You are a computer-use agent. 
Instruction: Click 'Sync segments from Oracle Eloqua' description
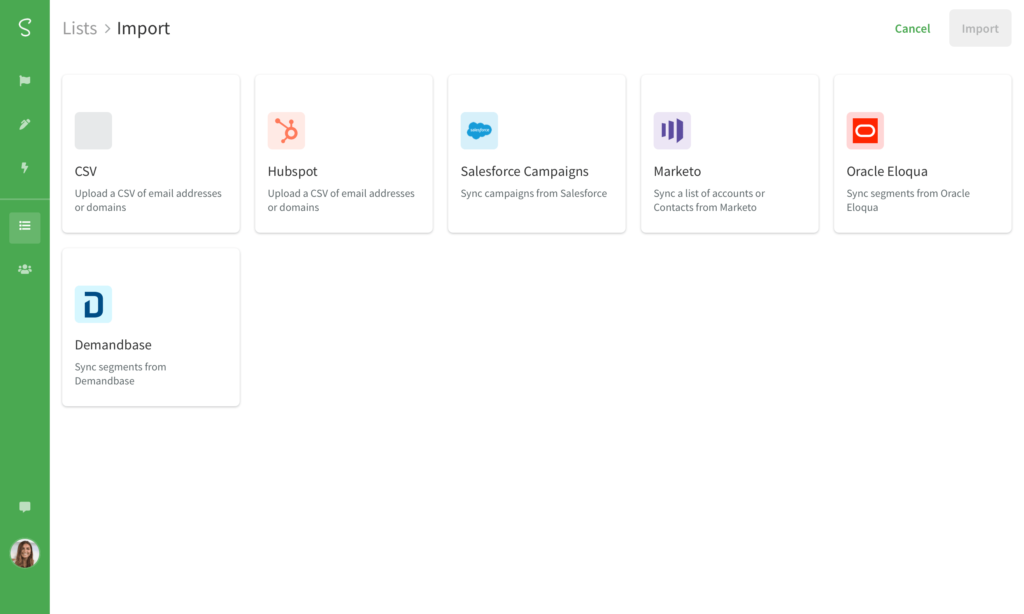908,201
